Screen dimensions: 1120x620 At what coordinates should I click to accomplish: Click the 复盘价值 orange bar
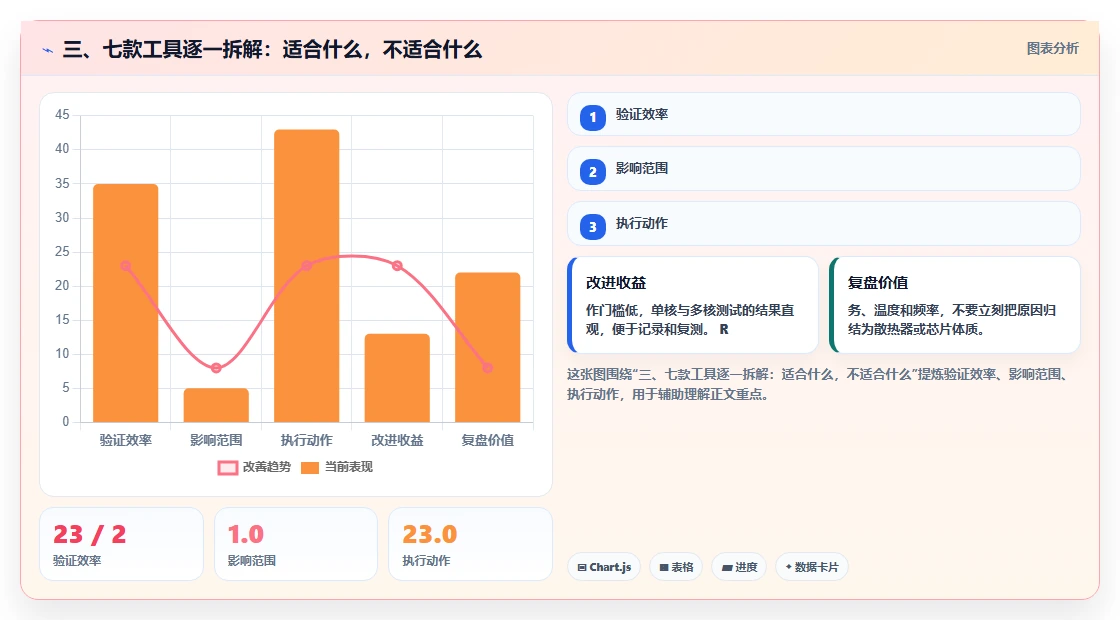(x=488, y=347)
